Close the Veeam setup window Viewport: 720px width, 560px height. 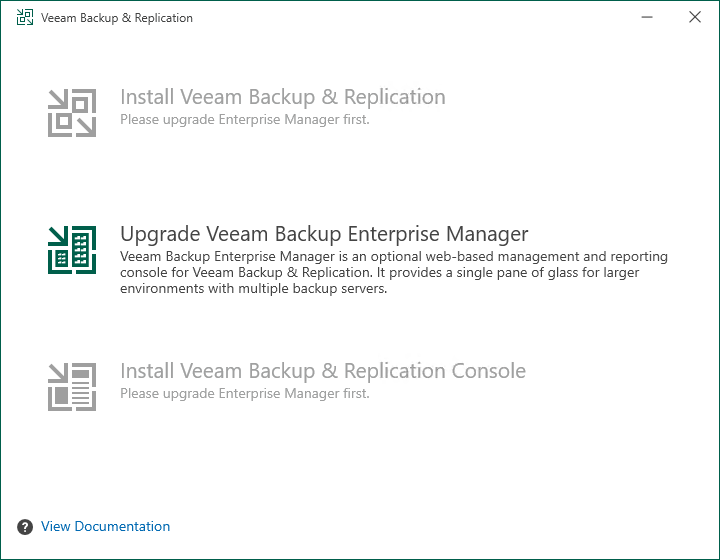point(695,18)
